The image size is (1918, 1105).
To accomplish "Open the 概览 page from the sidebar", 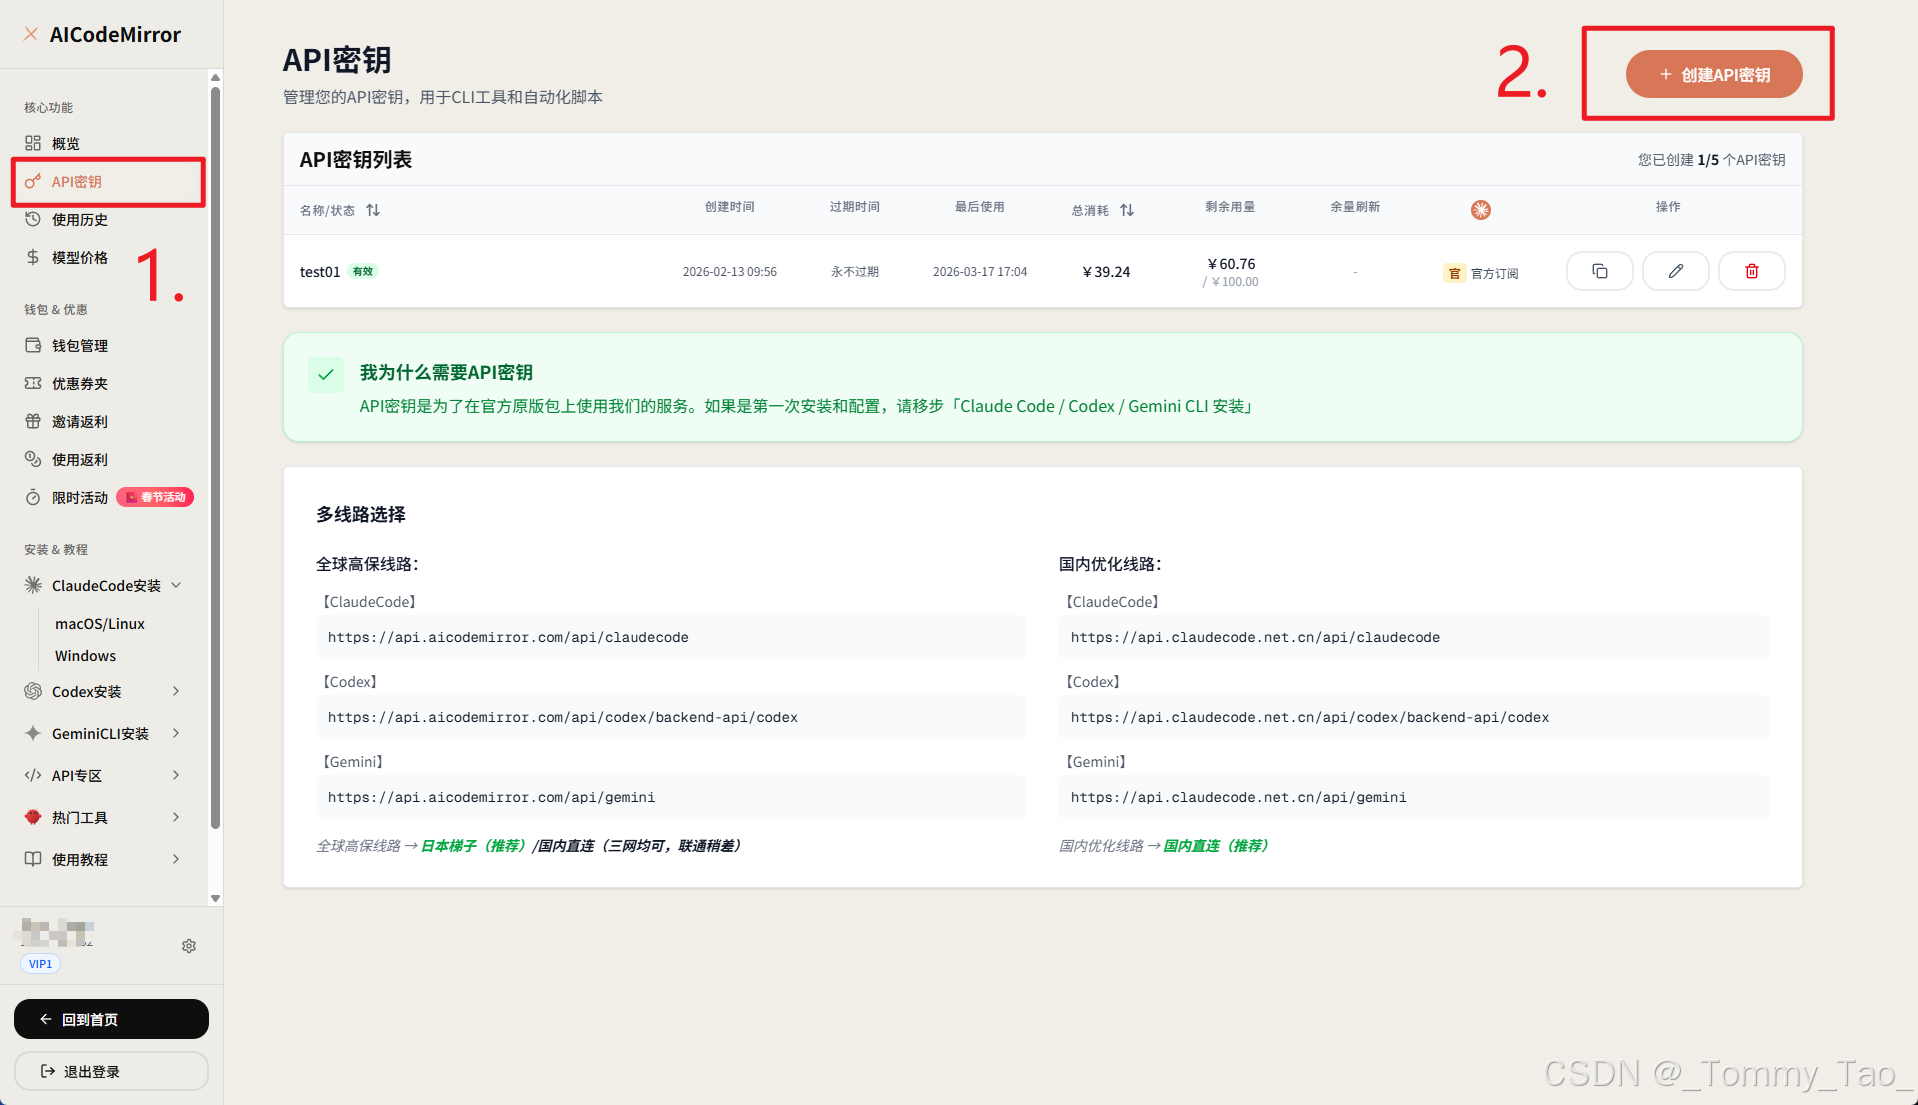I will [x=65, y=142].
